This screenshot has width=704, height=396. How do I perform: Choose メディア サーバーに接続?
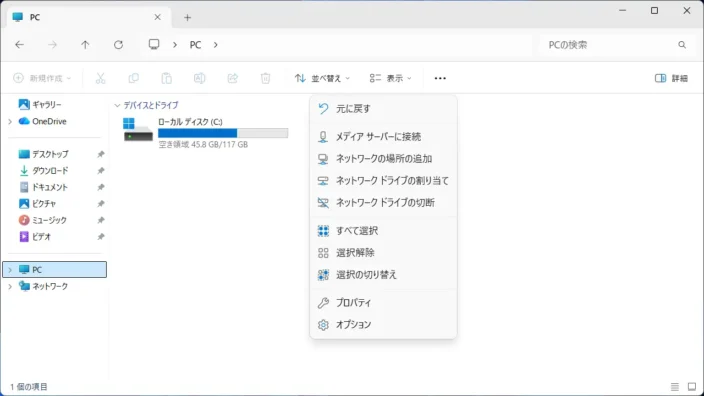click(383, 136)
